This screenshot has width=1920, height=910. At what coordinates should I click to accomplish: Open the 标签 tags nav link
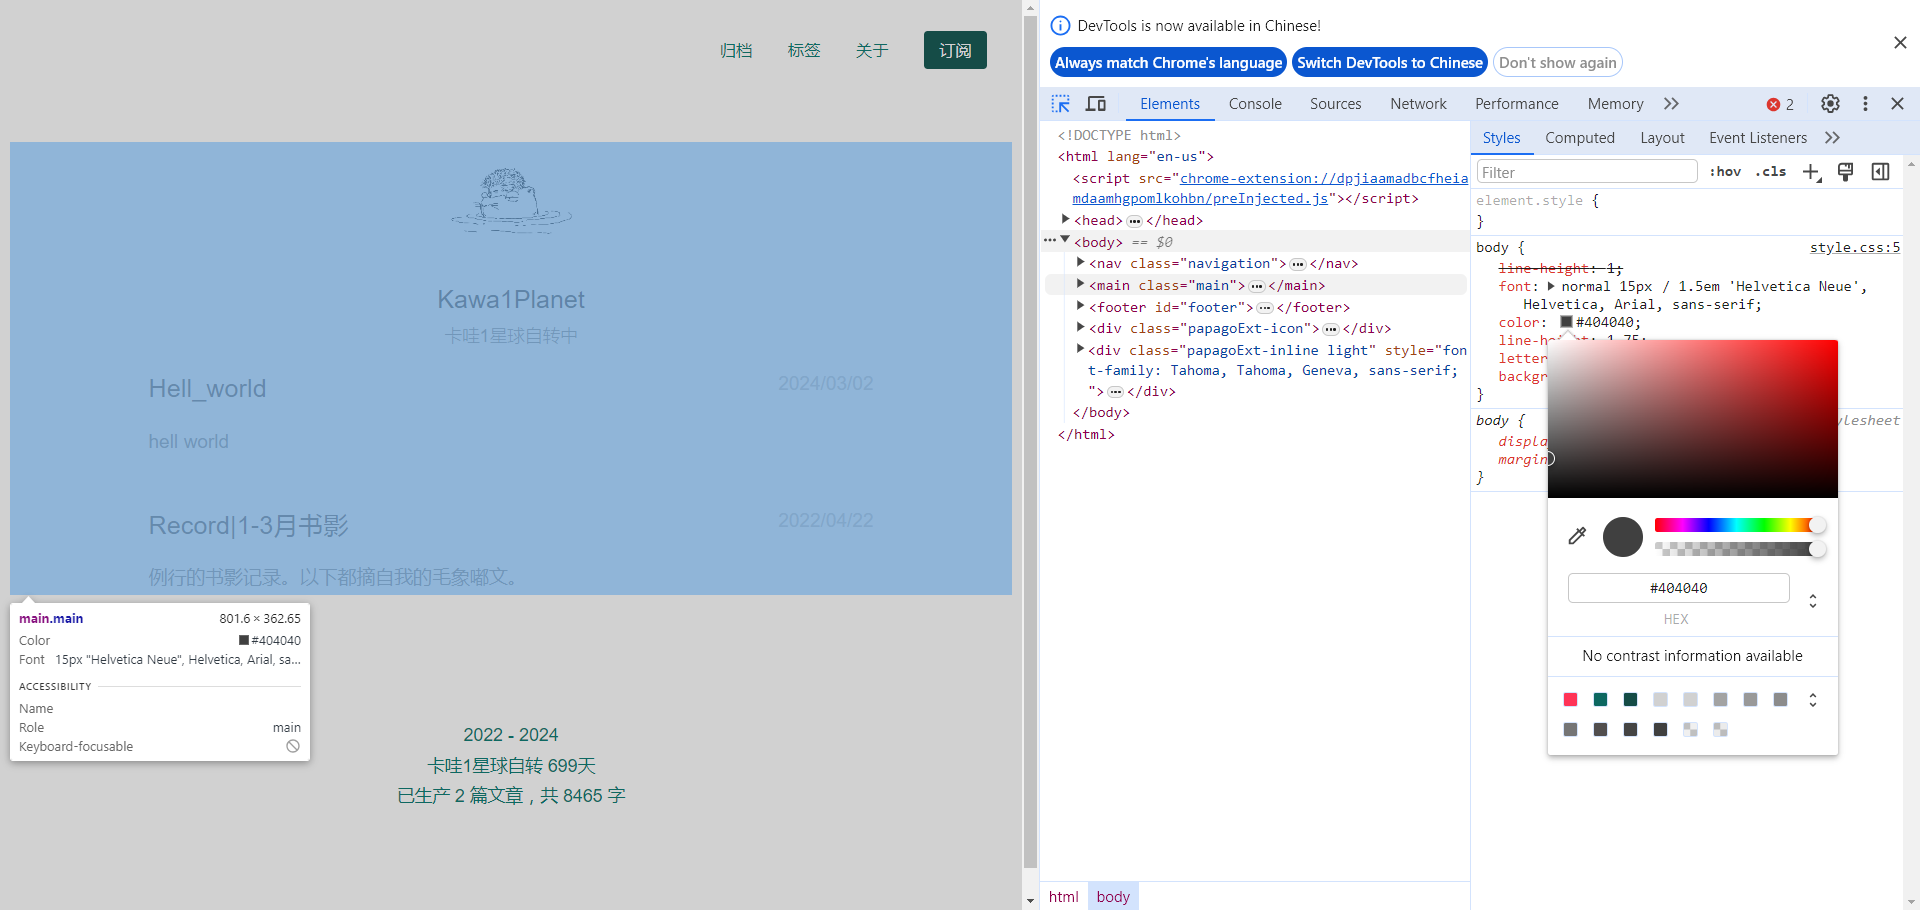click(x=804, y=50)
